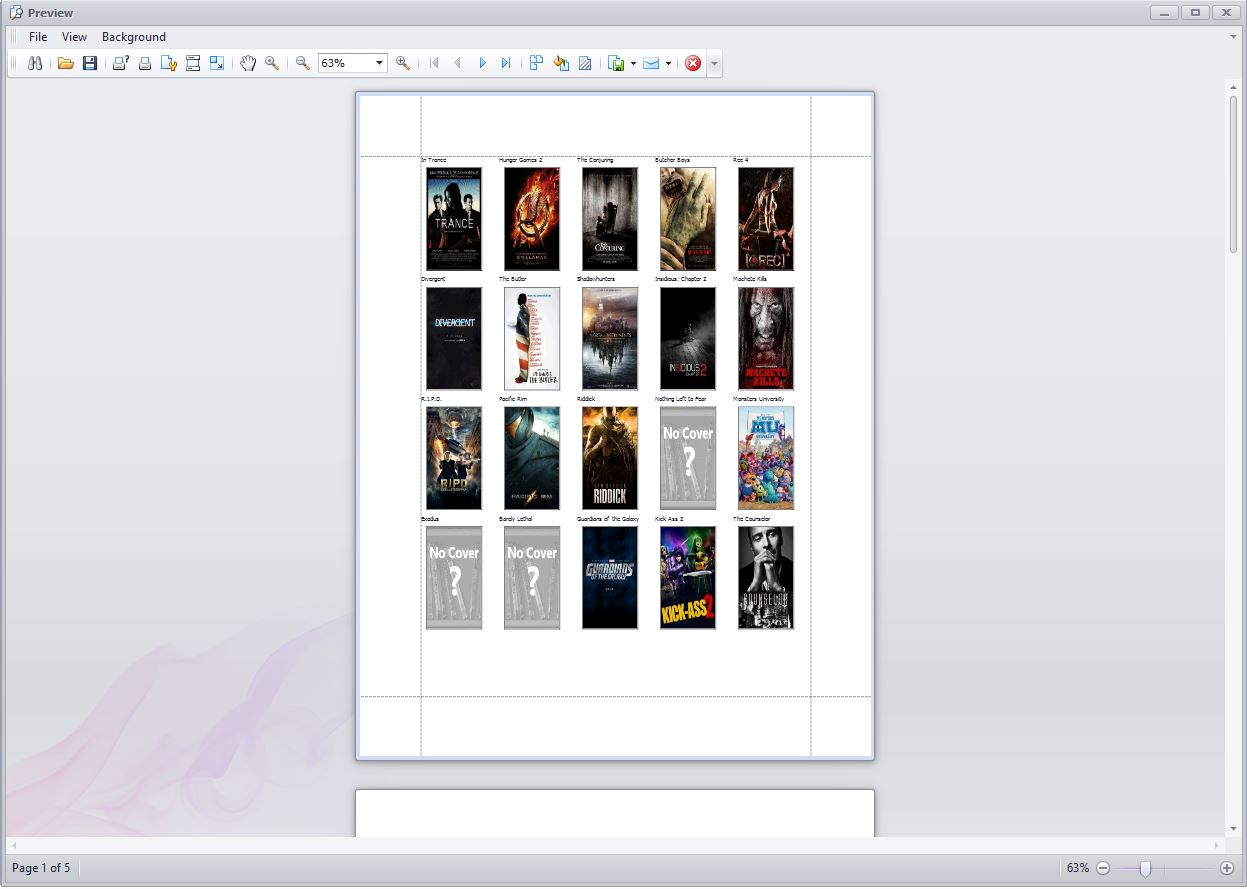This screenshot has height=889, width=1247.
Task: Toggle the Watermark icon
Action: (x=585, y=63)
